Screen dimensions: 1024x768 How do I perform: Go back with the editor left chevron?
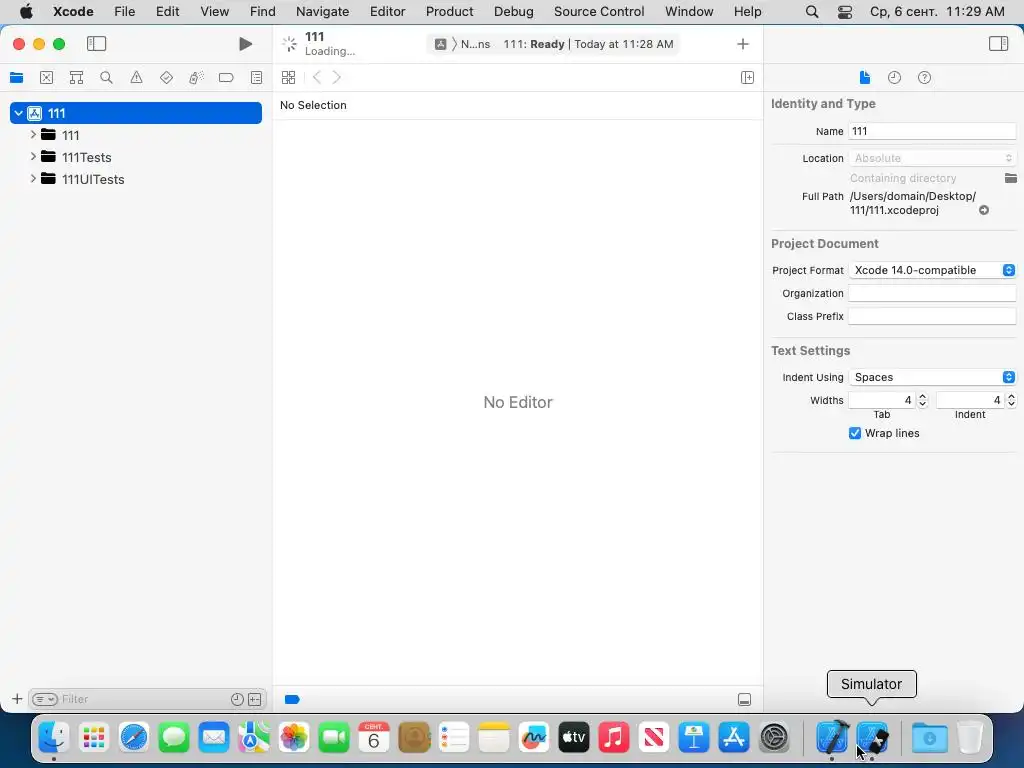[x=317, y=78]
